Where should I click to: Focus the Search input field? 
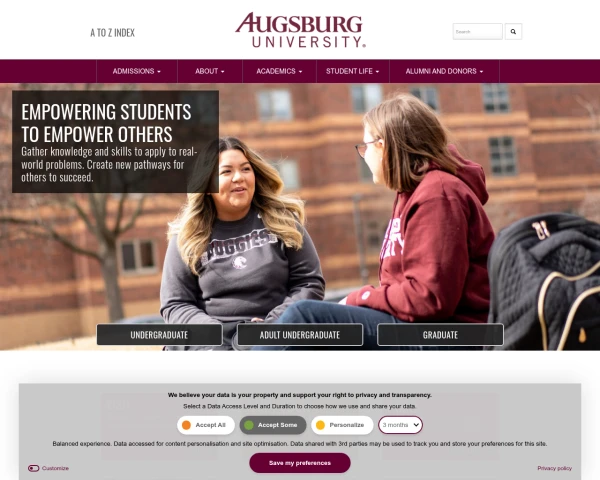[x=478, y=32]
